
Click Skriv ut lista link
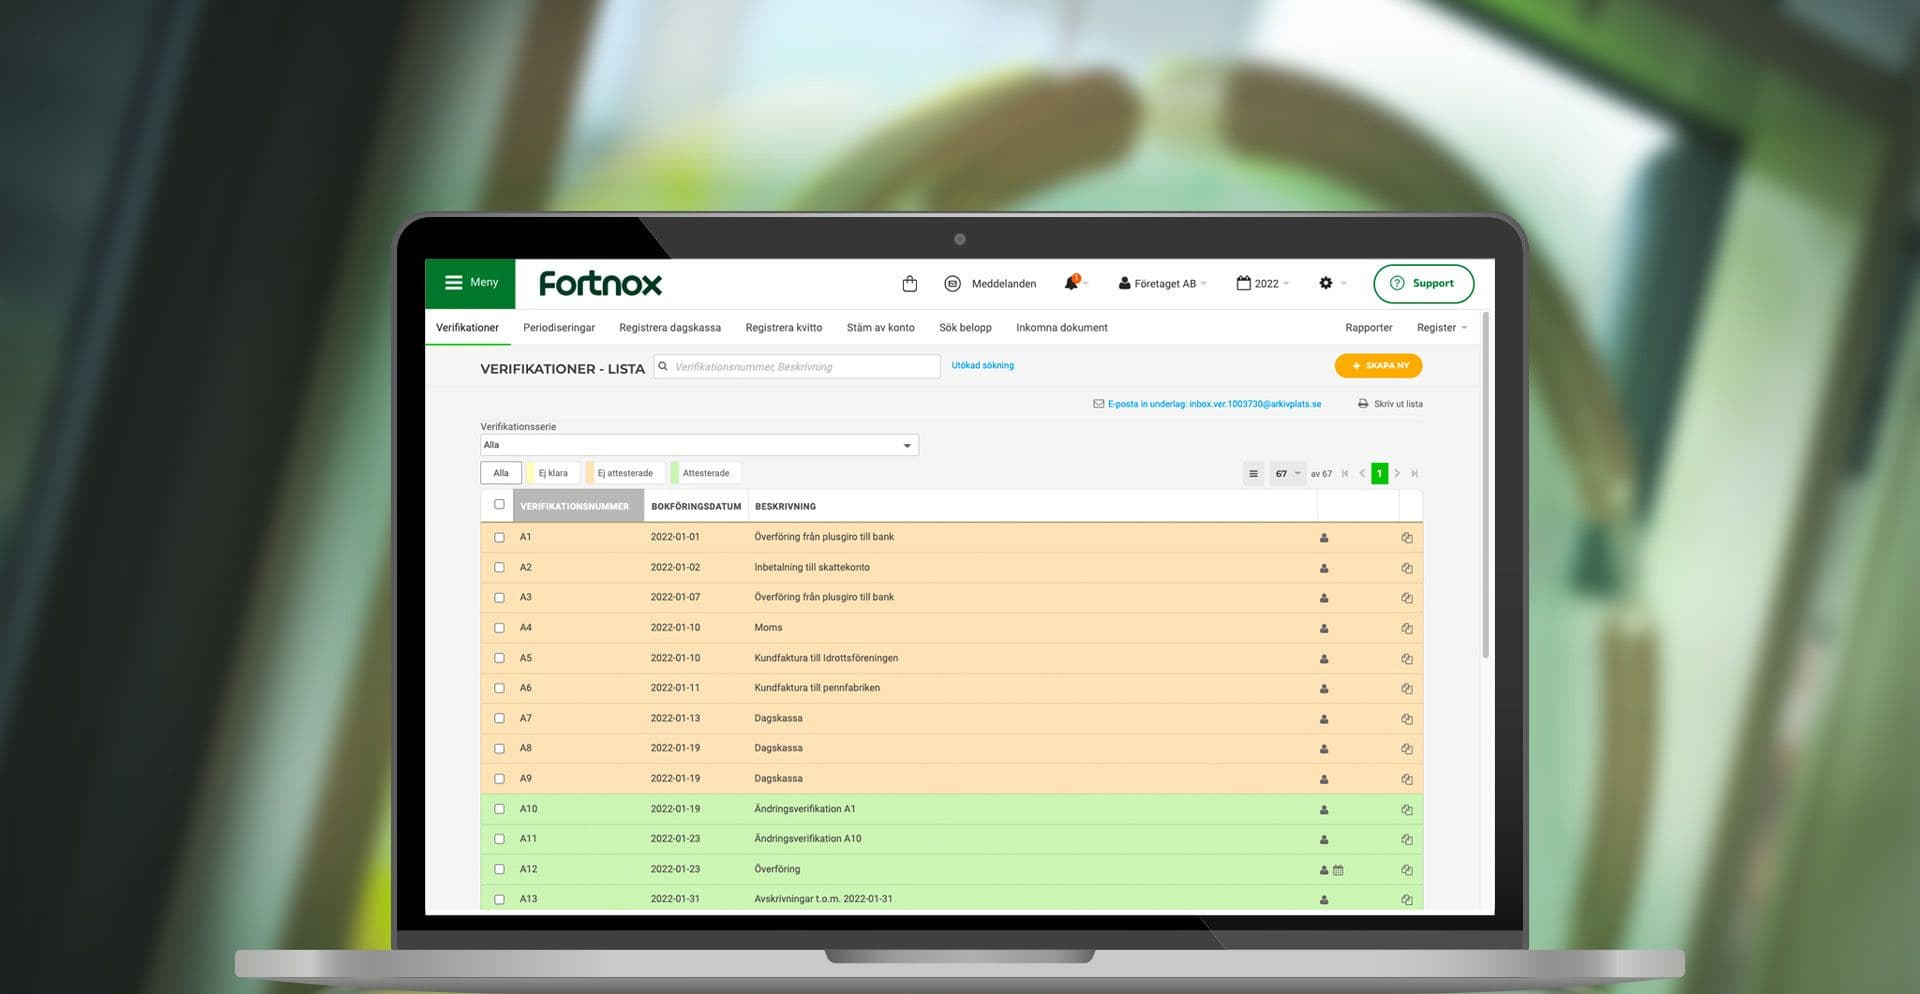1398,404
